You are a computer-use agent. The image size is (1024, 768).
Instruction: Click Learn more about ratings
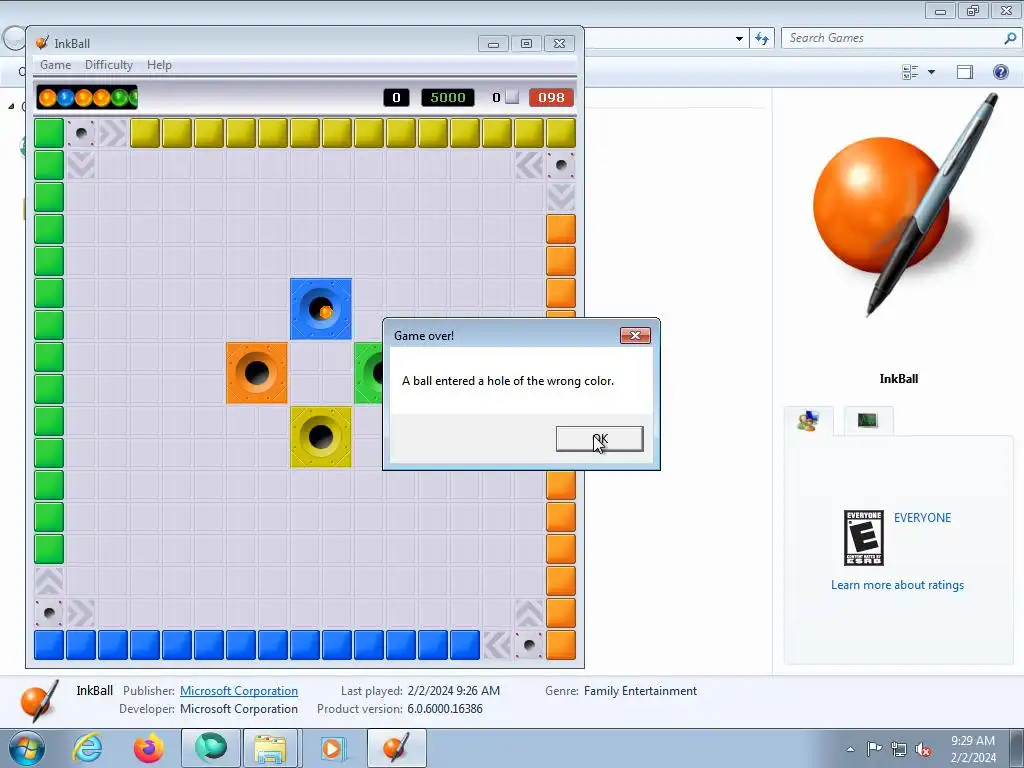click(x=897, y=585)
